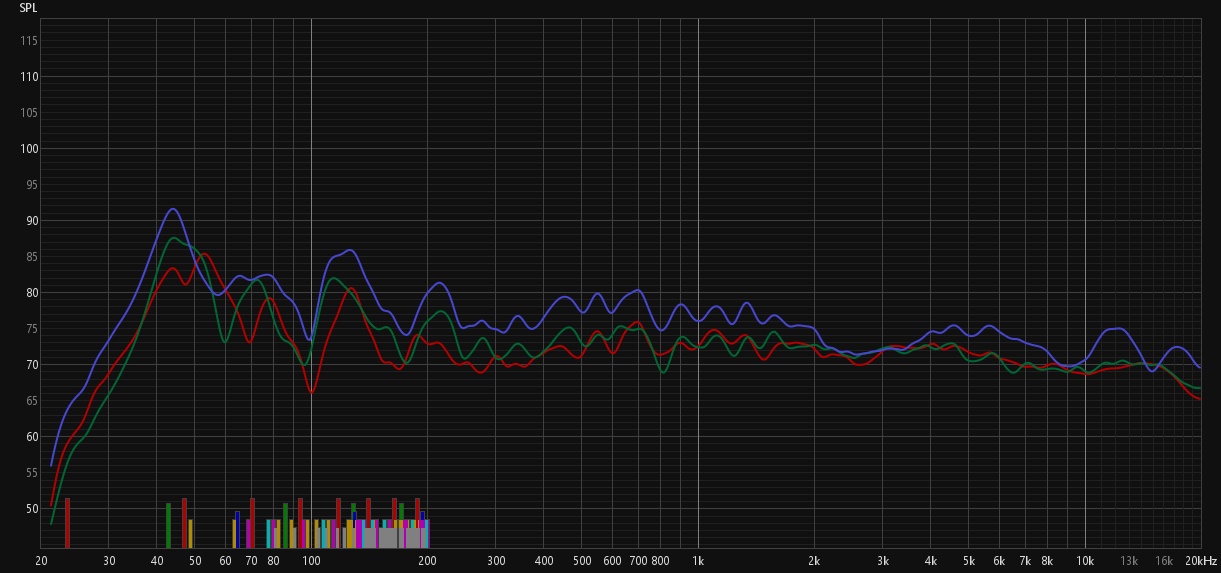
Task: Click the 13k frequency axis label
Action: tap(1129, 561)
